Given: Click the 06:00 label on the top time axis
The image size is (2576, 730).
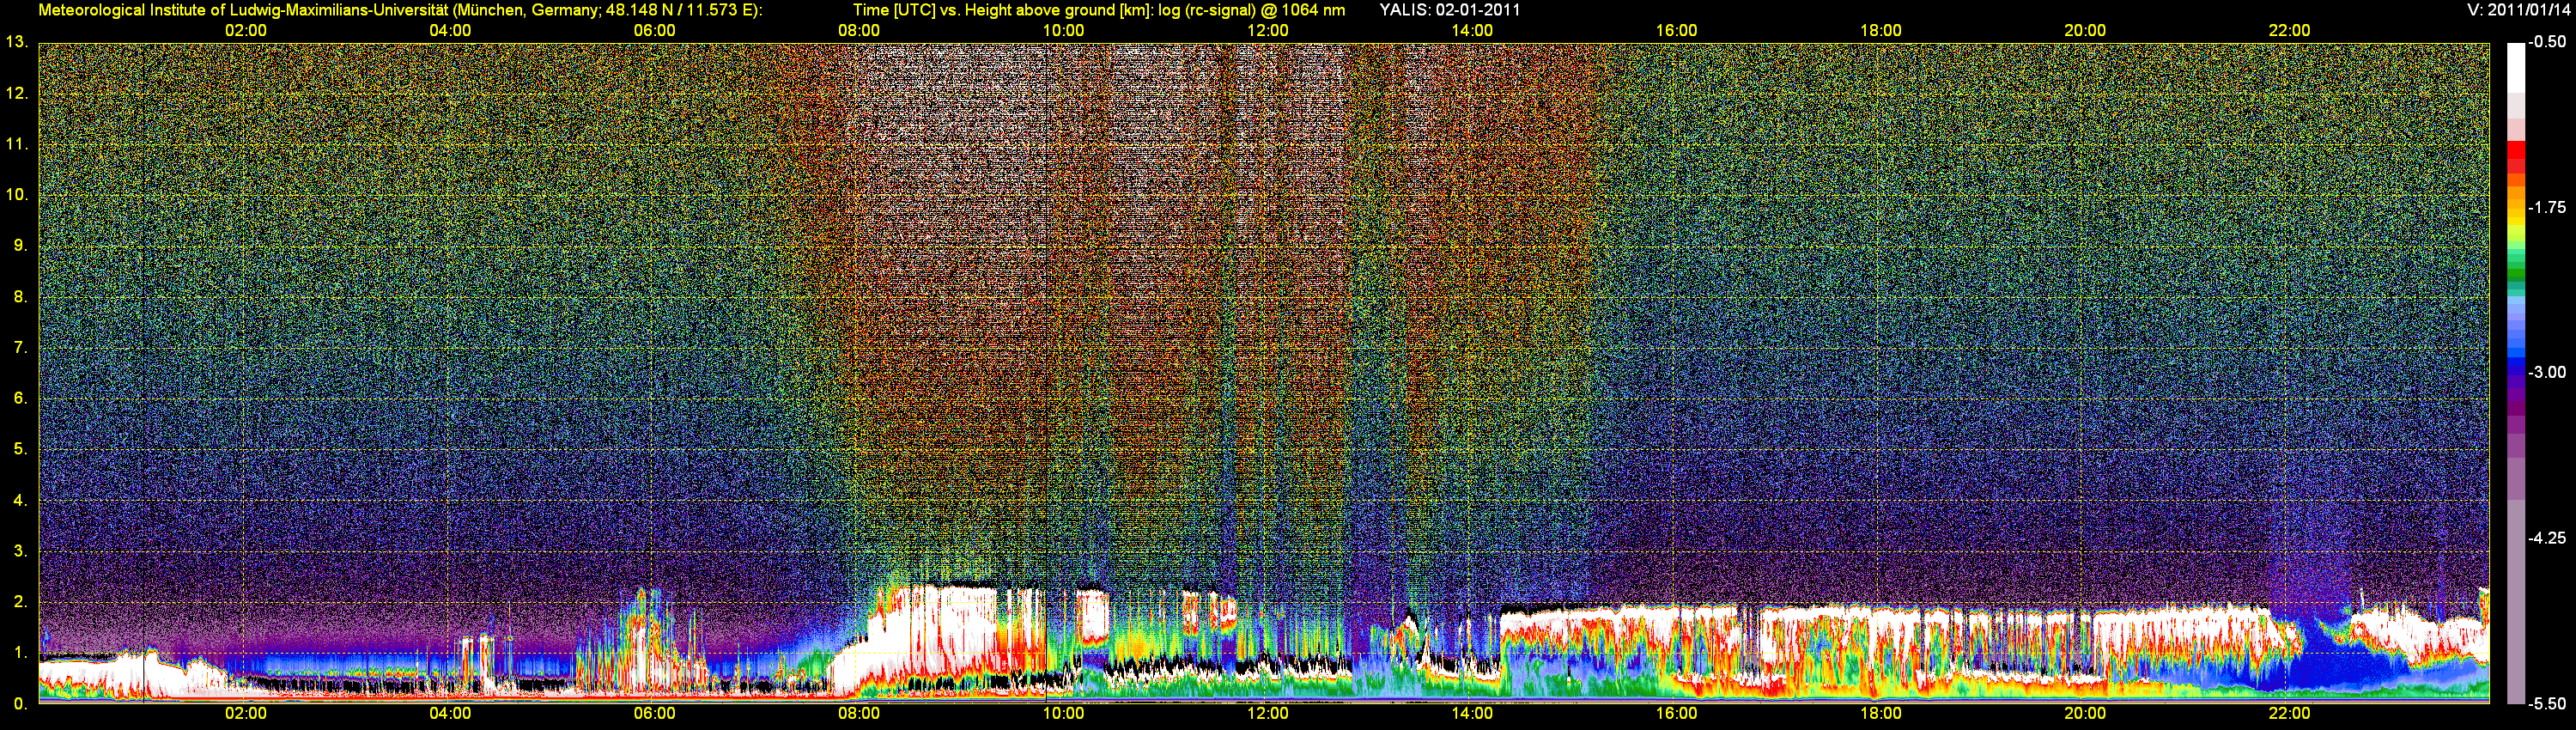Looking at the screenshot, I should (x=654, y=31).
